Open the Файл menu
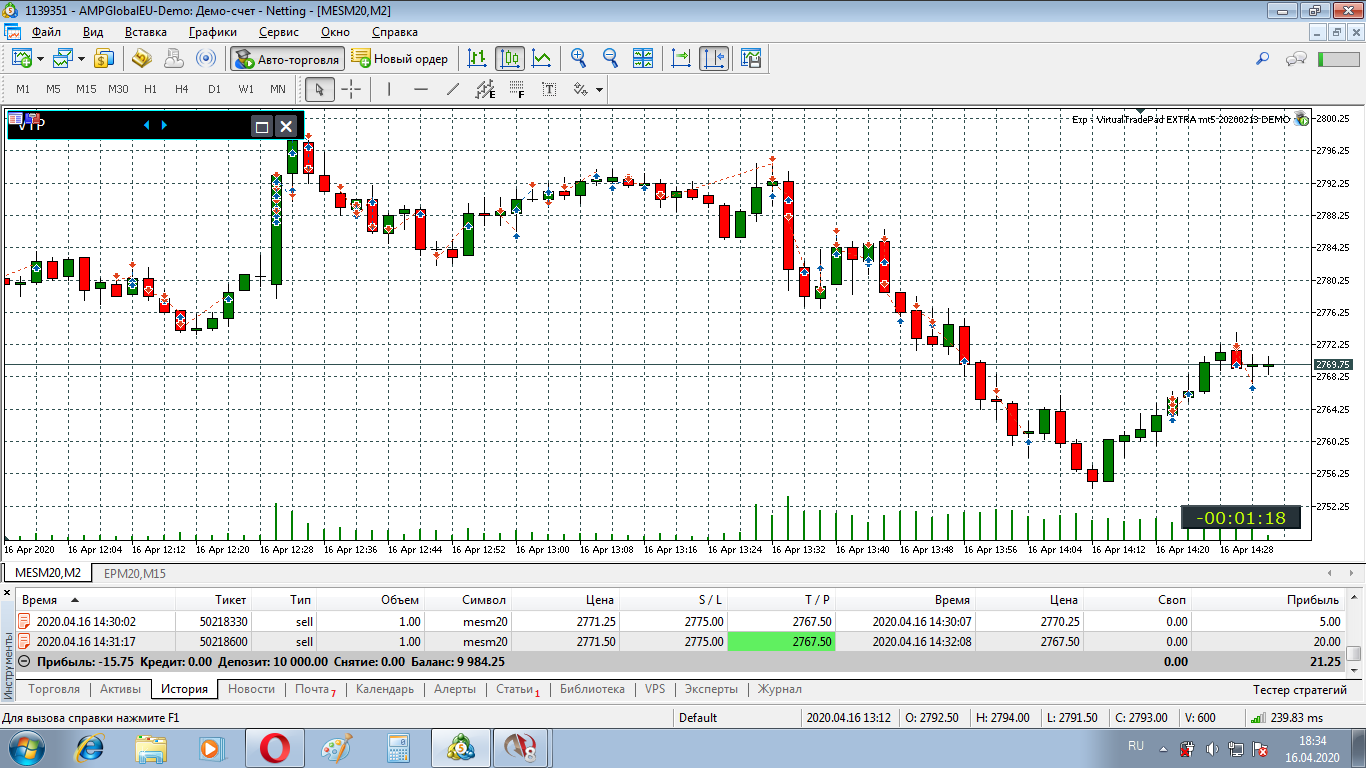The width and height of the screenshot is (1366, 768). [46, 32]
